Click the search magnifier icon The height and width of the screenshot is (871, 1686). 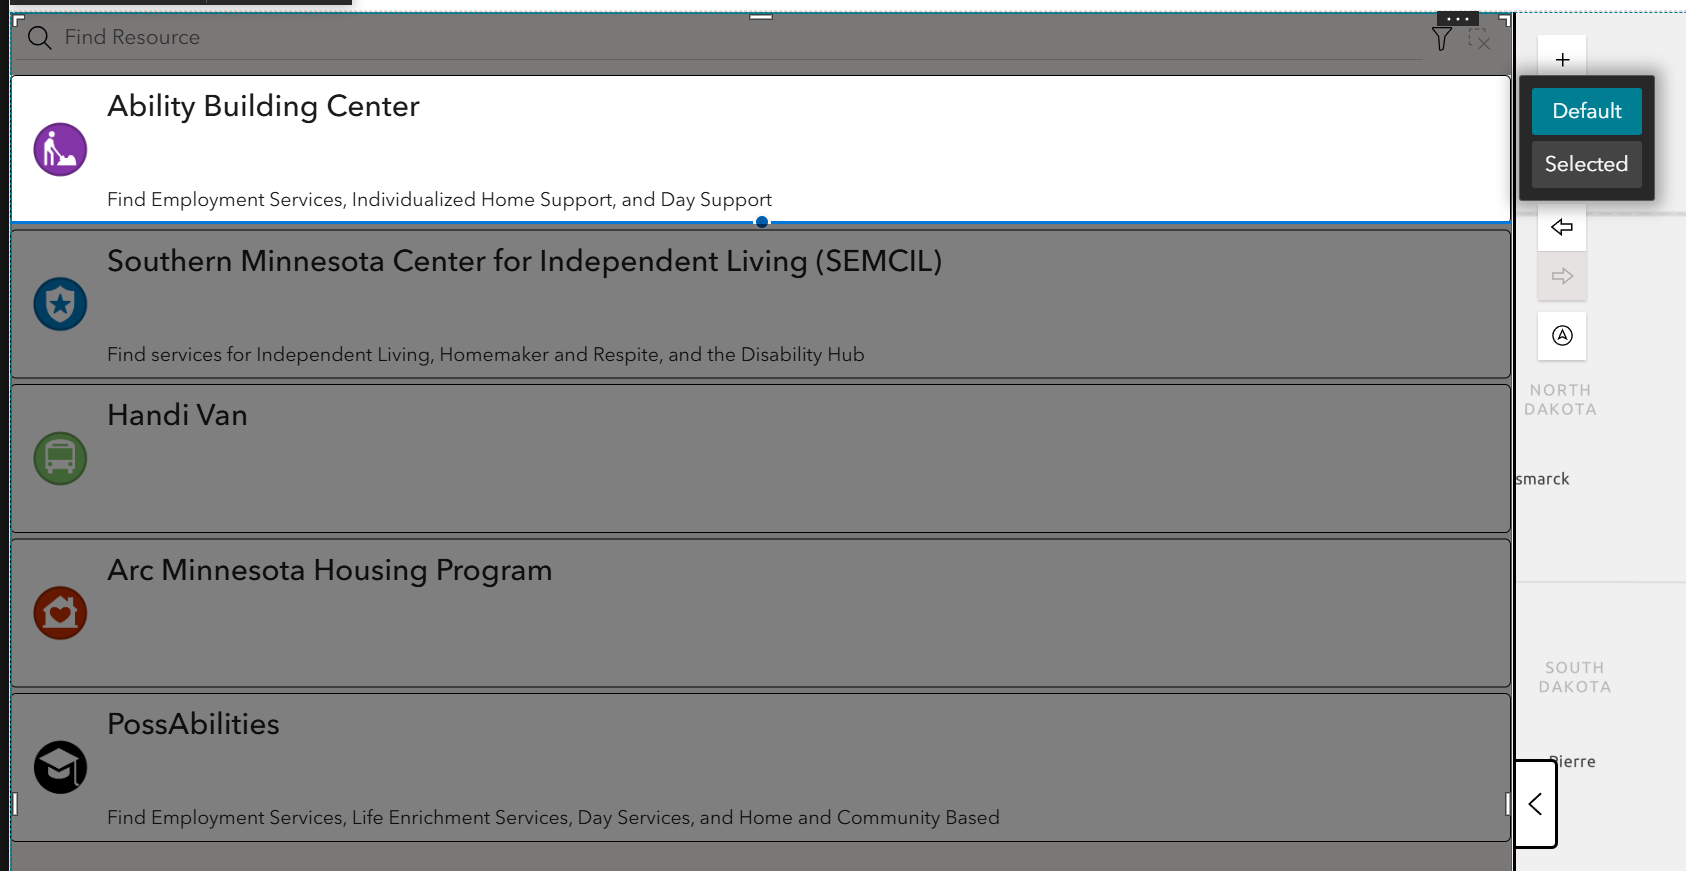point(39,38)
